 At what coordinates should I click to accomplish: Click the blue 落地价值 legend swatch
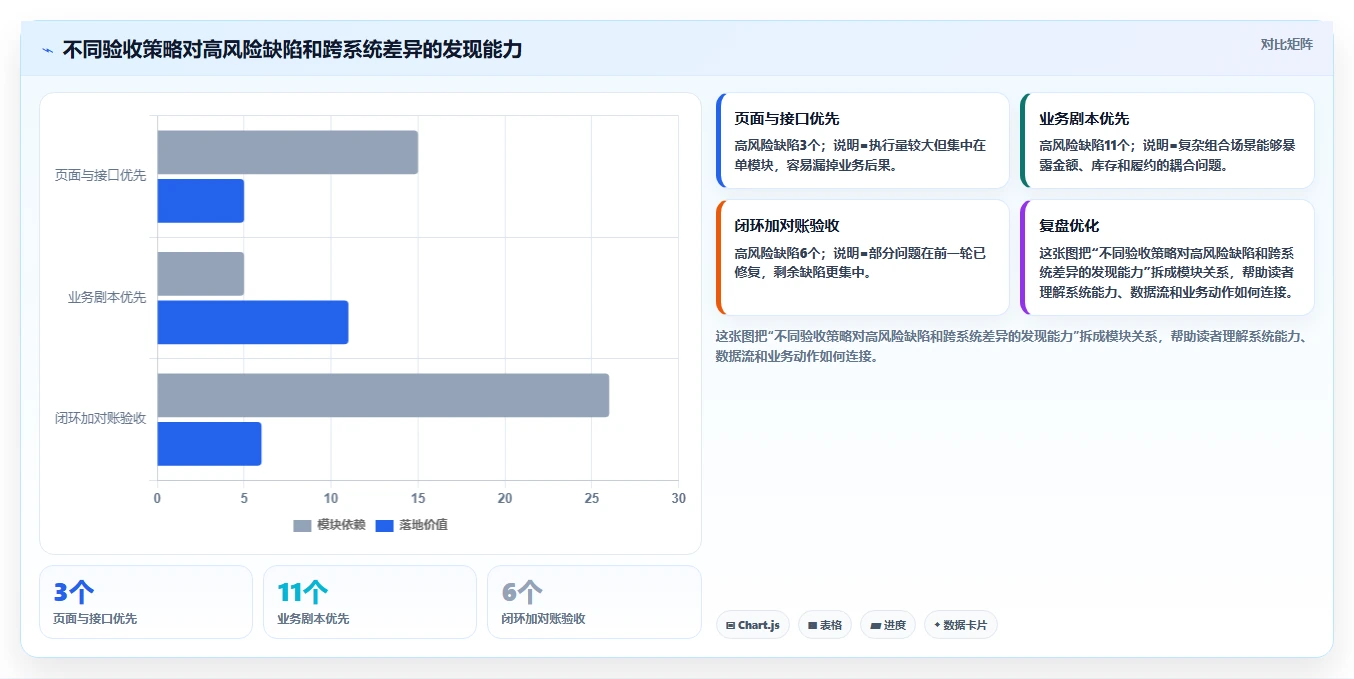click(384, 526)
